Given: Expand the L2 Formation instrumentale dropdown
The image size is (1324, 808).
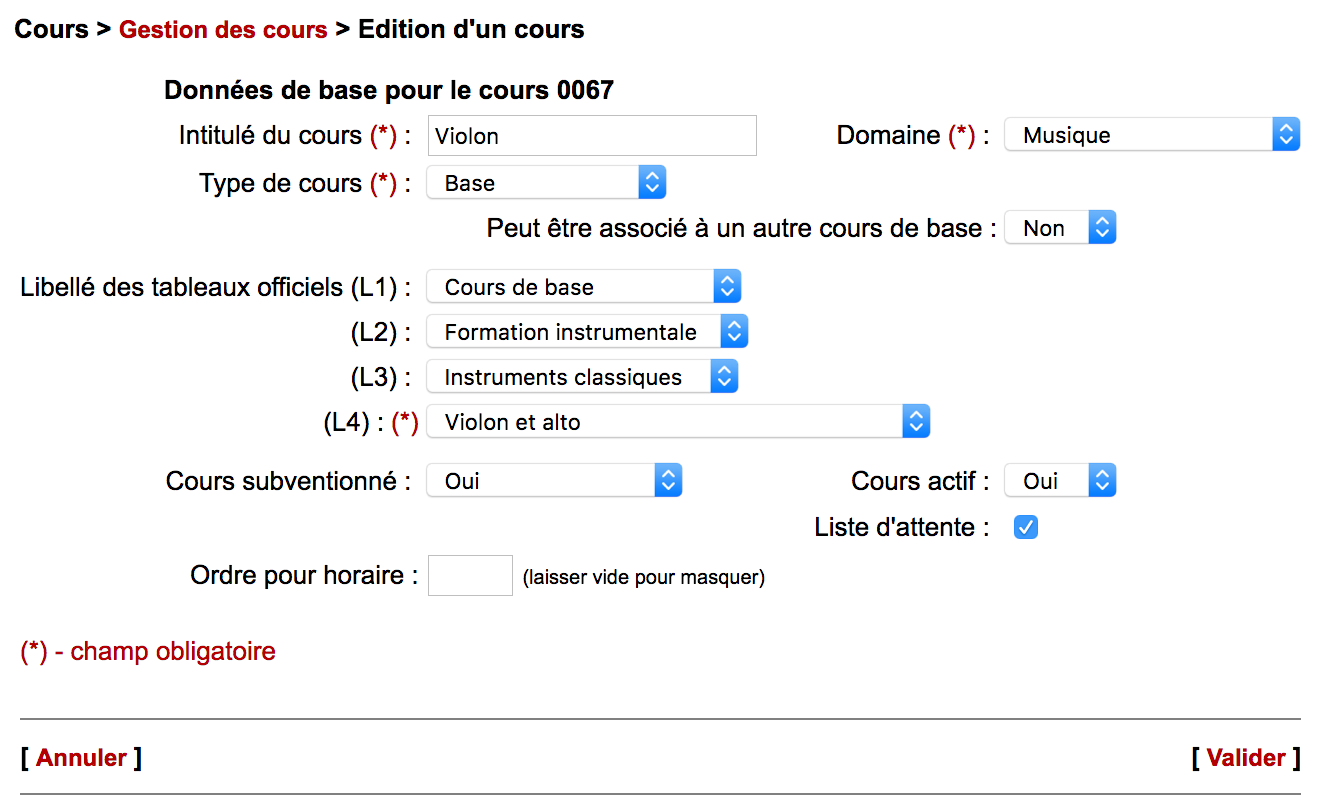Looking at the screenshot, I should pyautogui.click(x=586, y=332).
